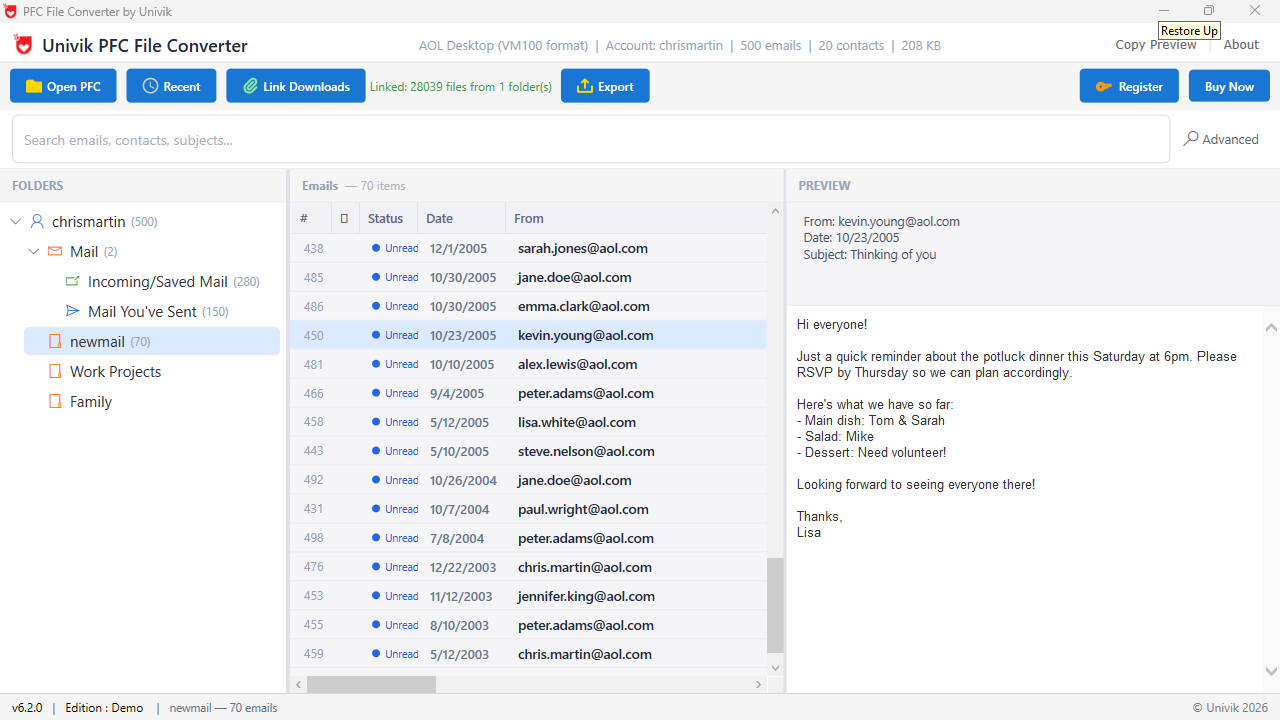Open the About menu
Screen dimensions: 1280x720
tap(1241, 45)
